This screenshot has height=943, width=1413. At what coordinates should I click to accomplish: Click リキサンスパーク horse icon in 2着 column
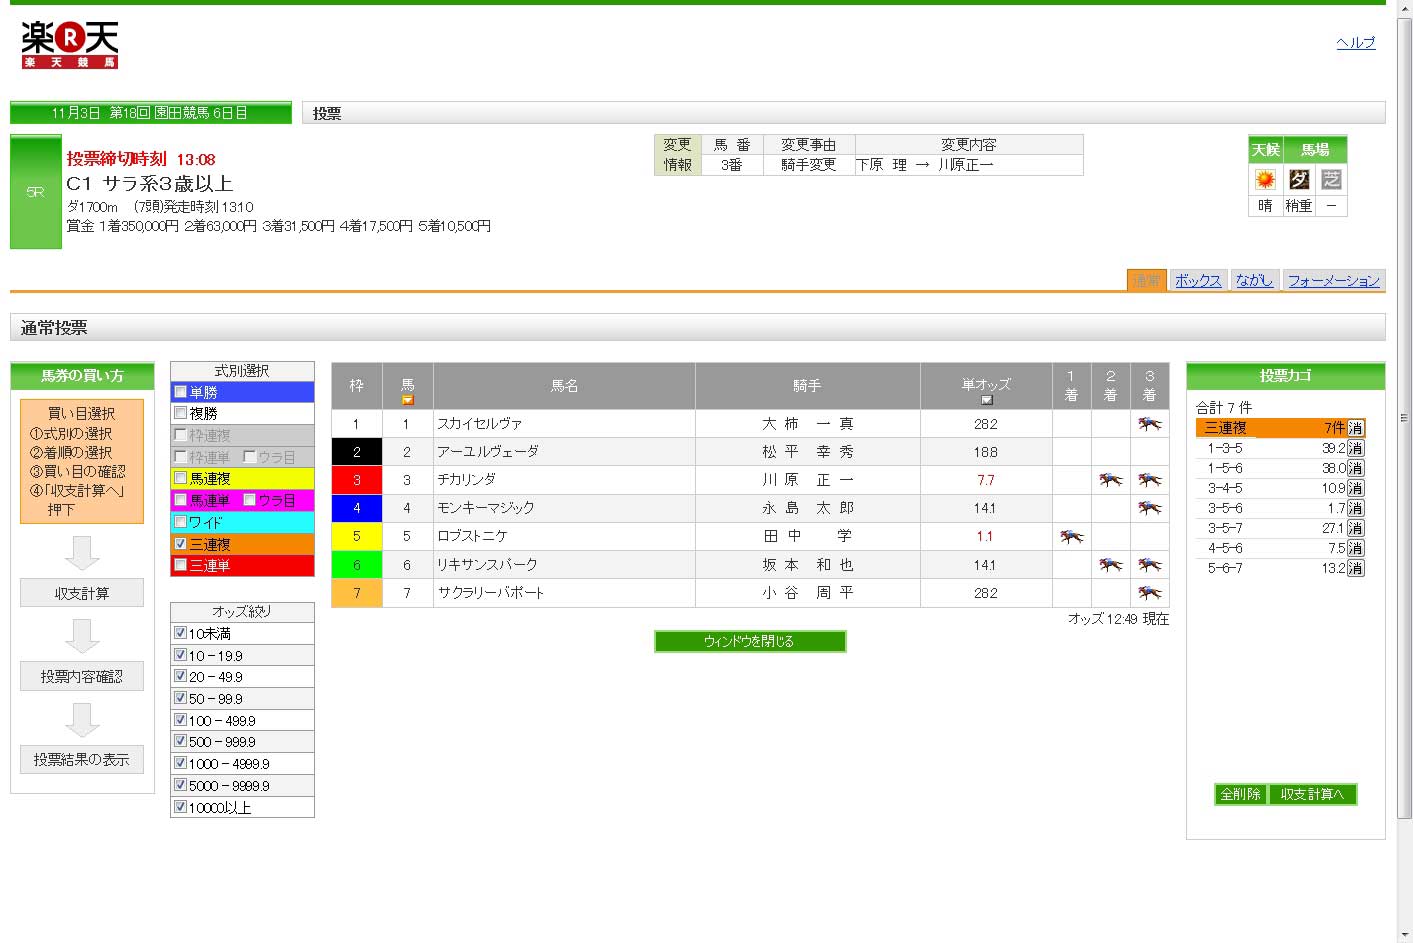point(1110,565)
